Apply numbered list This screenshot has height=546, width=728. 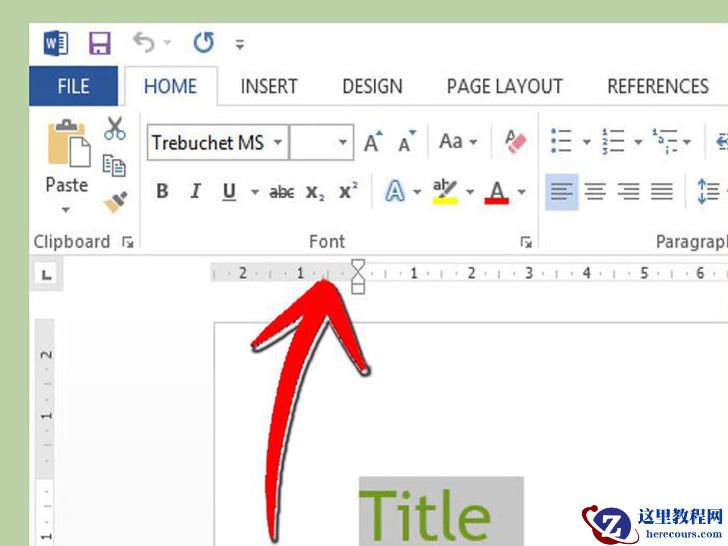point(613,141)
